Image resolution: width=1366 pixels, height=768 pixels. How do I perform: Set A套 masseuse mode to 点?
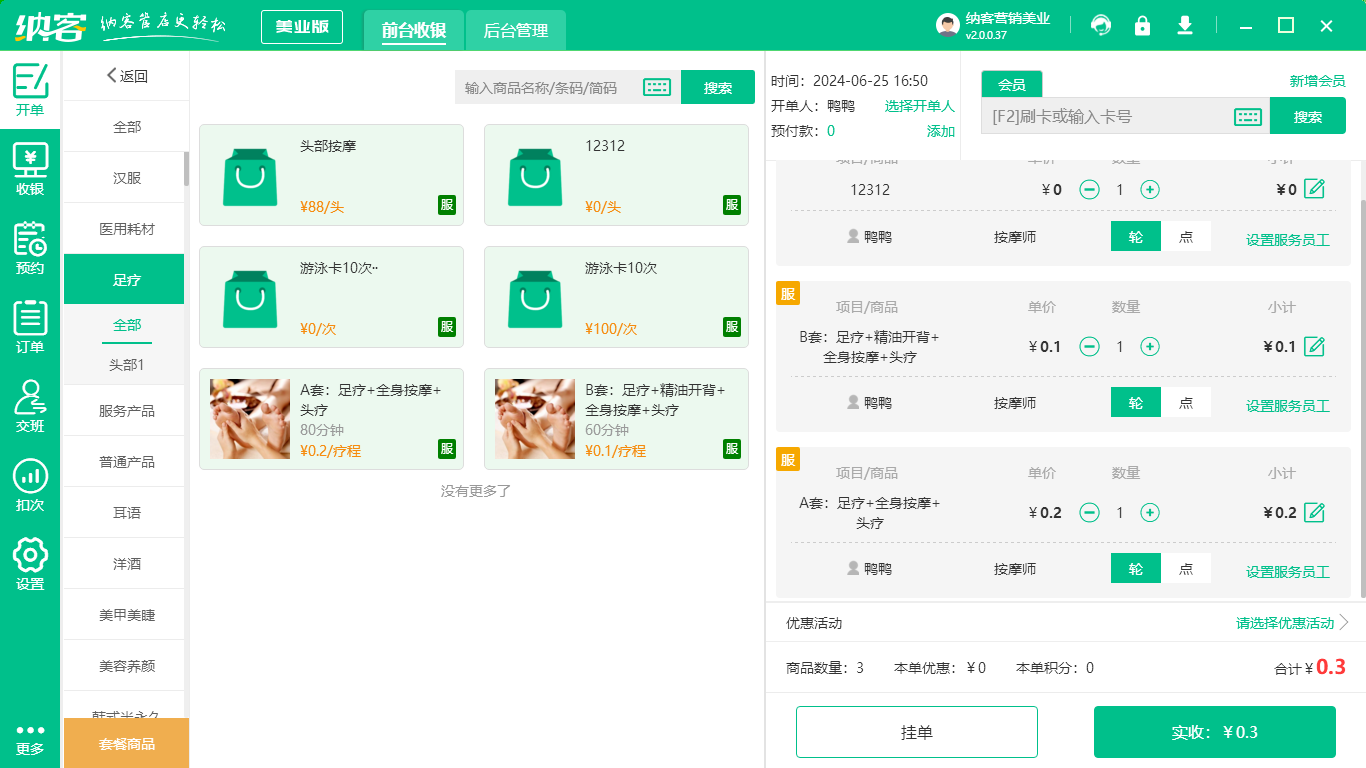[1187, 567]
